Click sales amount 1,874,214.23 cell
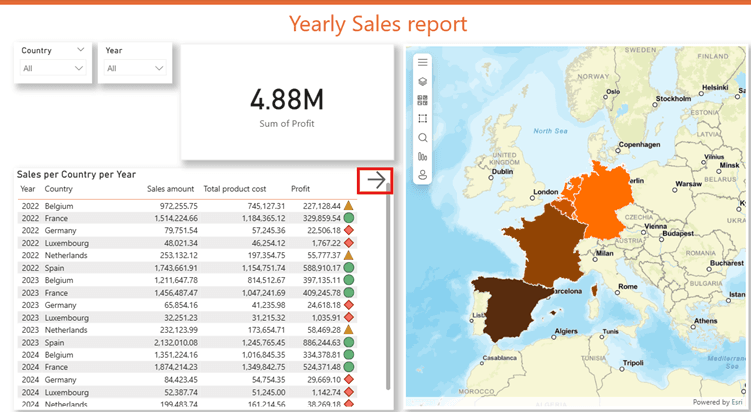The image size is (751, 412). click(176, 367)
